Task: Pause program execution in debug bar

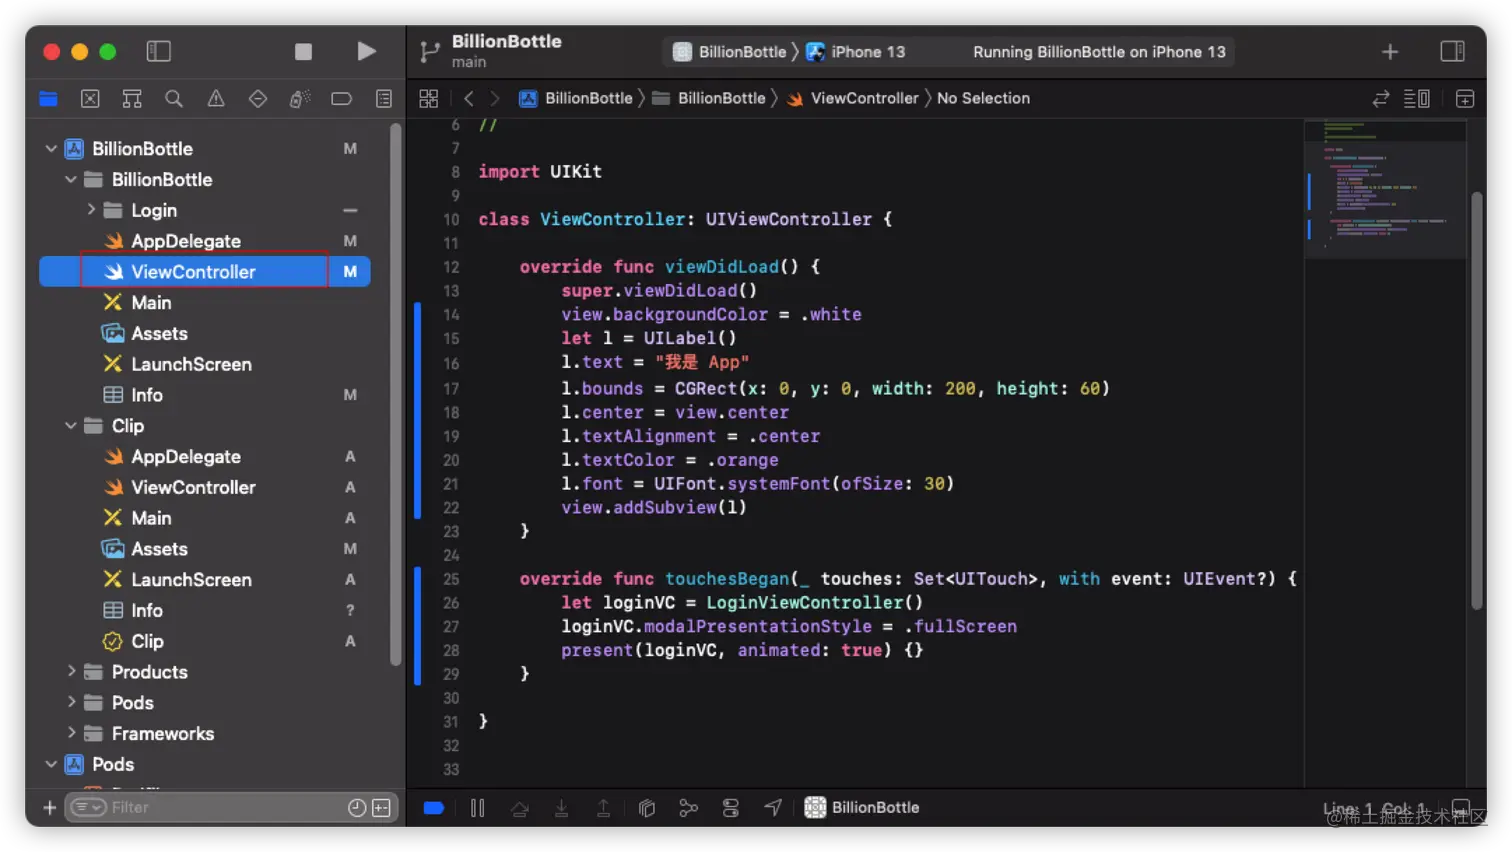Action: click(x=478, y=807)
